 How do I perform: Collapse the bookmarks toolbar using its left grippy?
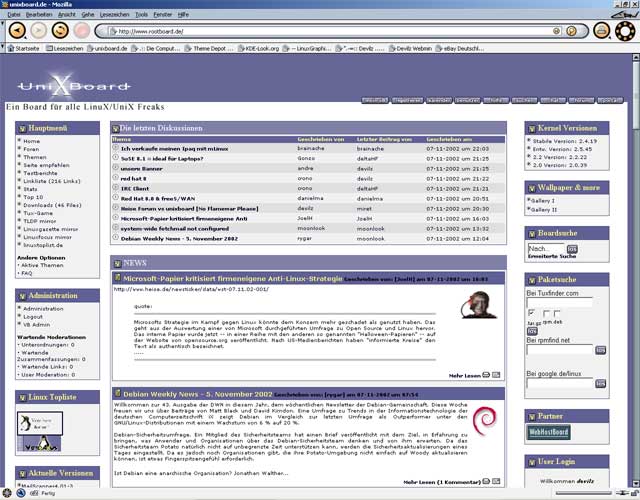click(x=2, y=49)
